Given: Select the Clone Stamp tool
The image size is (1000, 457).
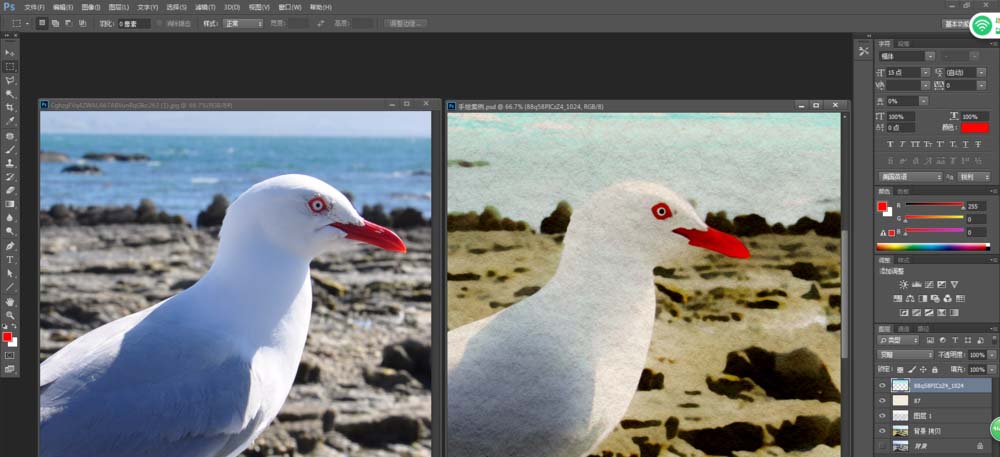Looking at the screenshot, I should pyautogui.click(x=10, y=163).
